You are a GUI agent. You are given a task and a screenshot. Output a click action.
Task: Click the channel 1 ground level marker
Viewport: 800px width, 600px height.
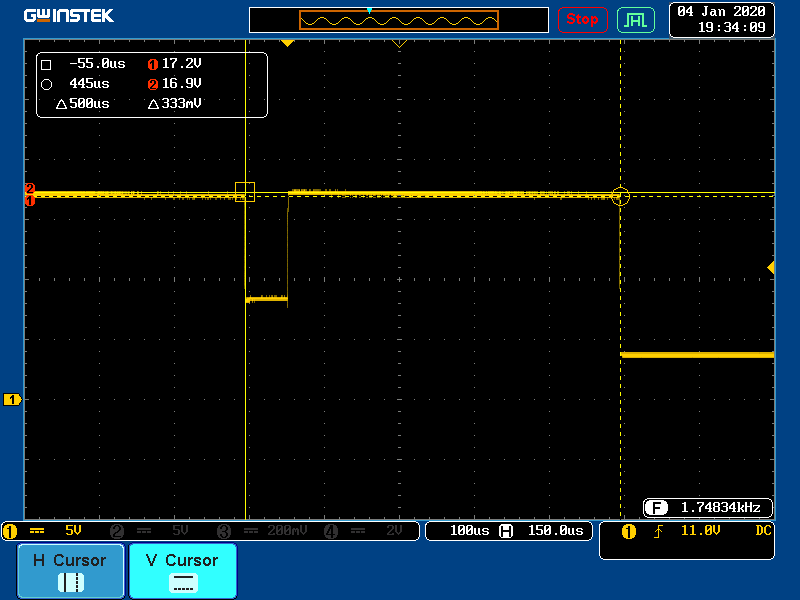click(12, 400)
